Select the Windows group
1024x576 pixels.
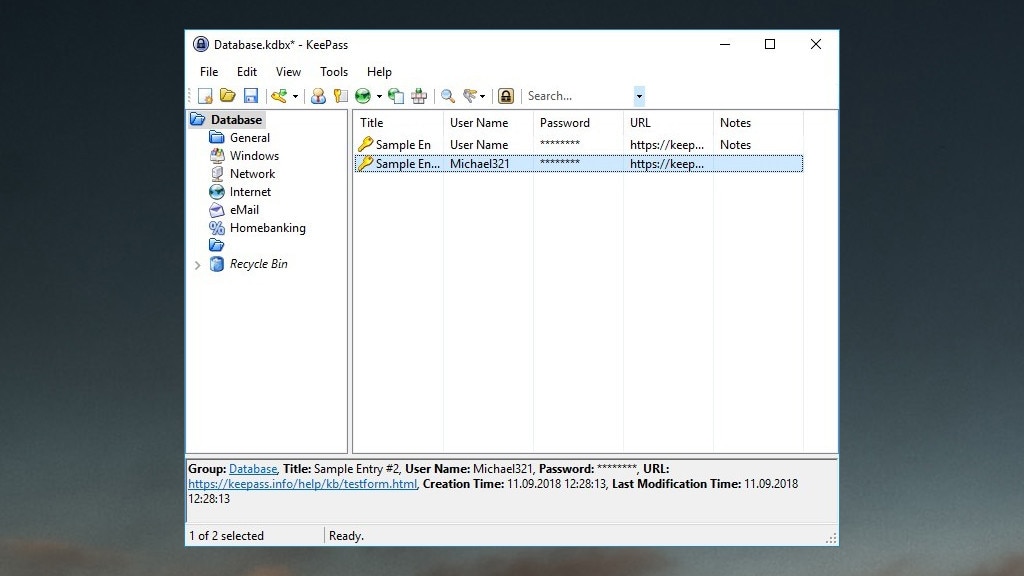[254, 155]
